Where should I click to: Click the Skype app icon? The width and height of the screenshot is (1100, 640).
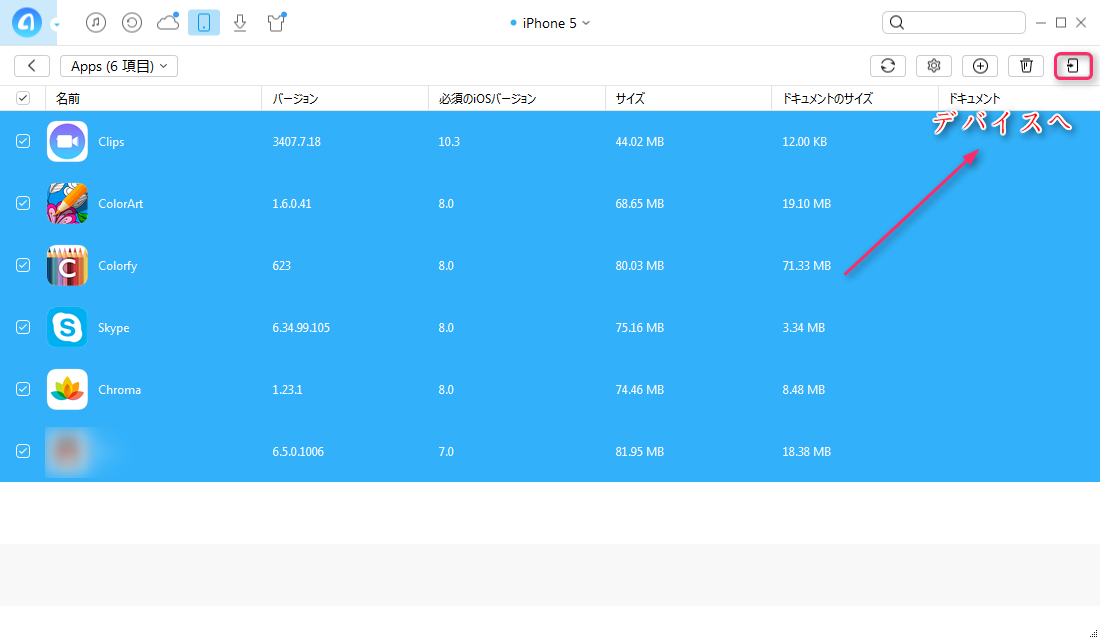(x=67, y=327)
